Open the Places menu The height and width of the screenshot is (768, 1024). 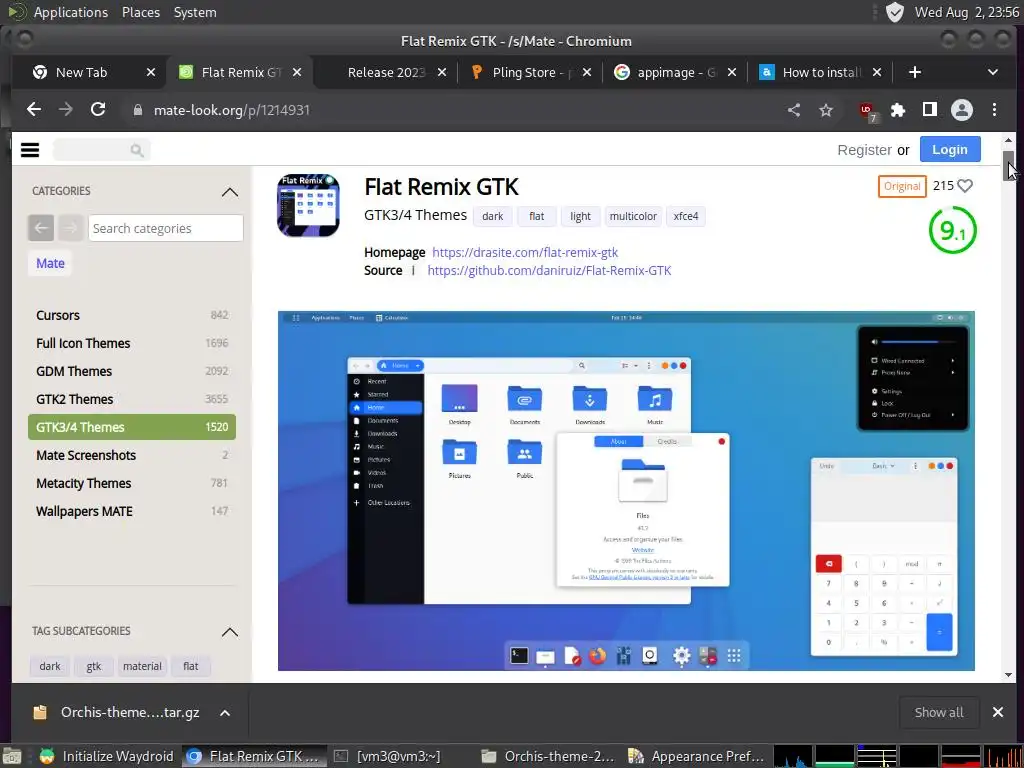click(140, 12)
